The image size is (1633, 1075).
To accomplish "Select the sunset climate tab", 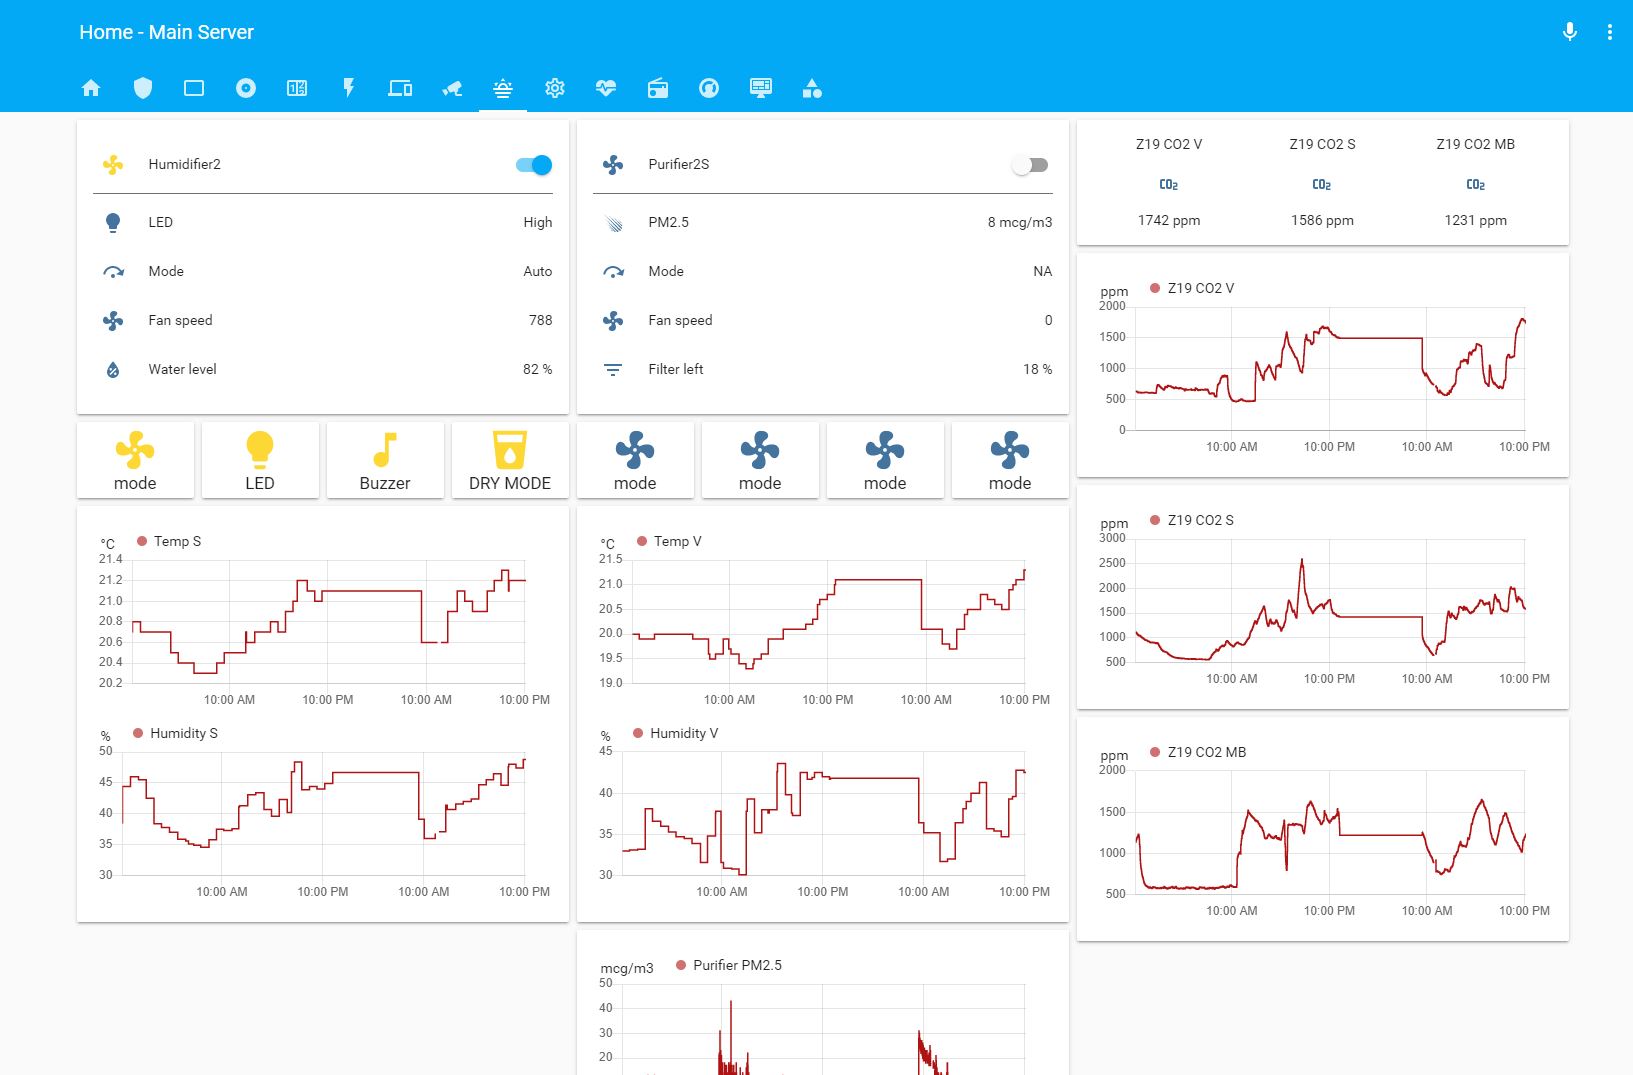I will [x=503, y=88].
